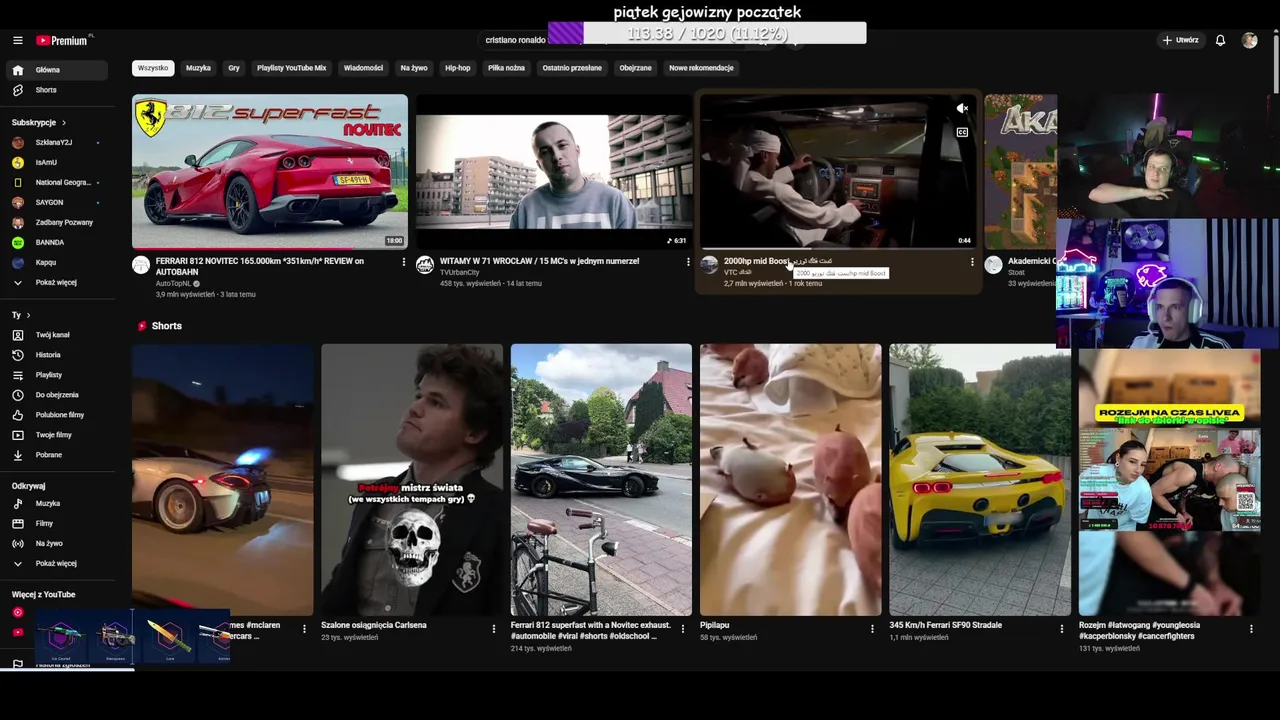
Task: Open the WITAMY W 71 WROCŁAW thumbnail
Action: 554,171
